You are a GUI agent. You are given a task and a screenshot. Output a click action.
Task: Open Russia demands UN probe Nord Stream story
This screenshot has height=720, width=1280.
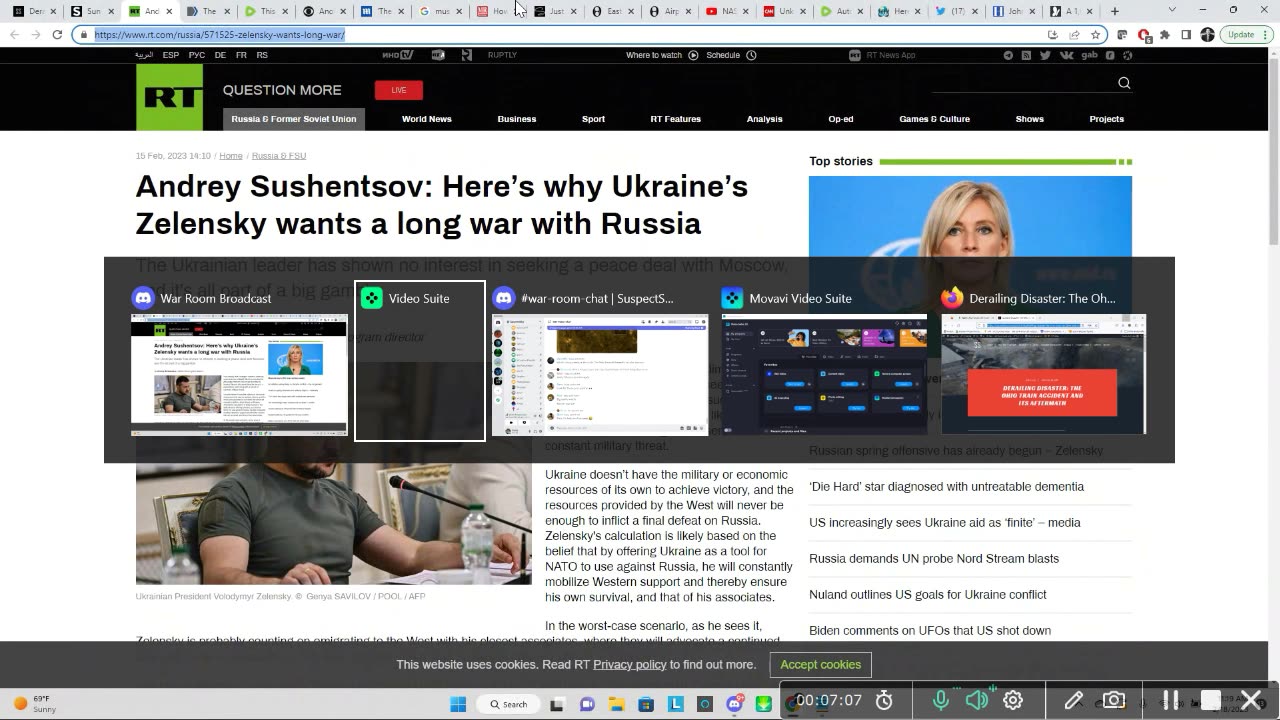934,559
